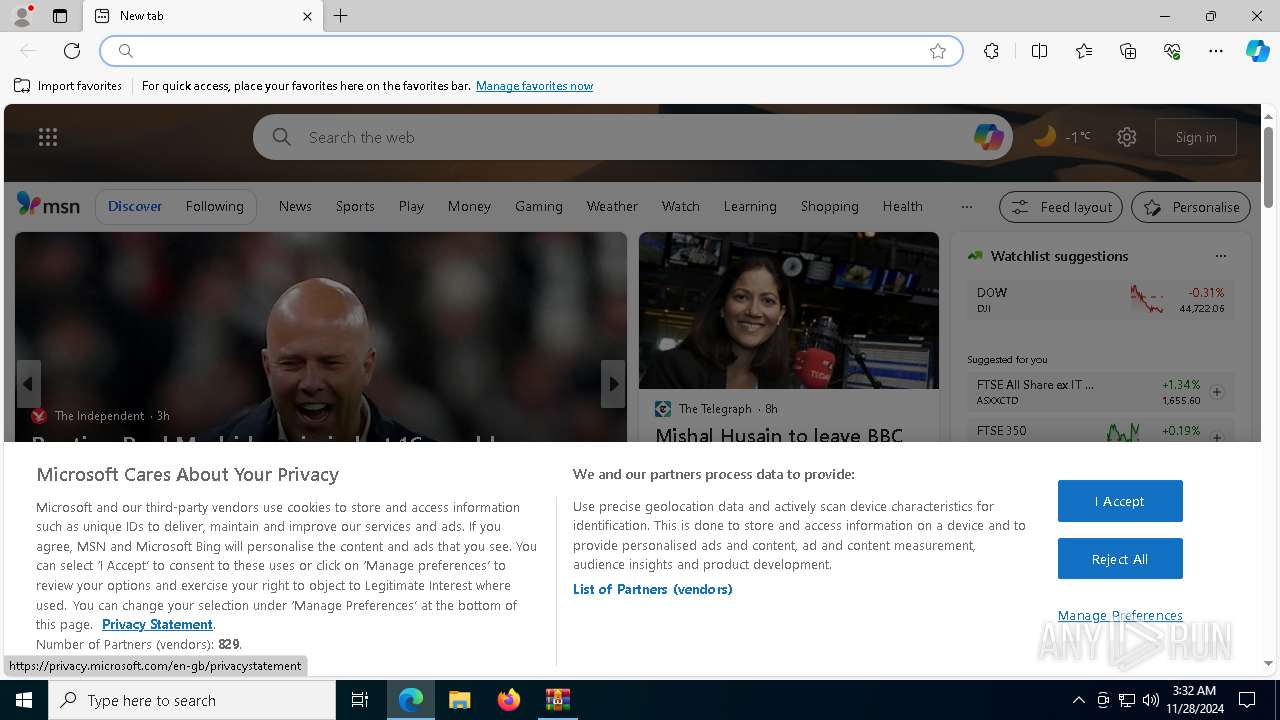Open Mishal Husain article thumbnail
This screenshot has width=1280, height=720.
pyautogui.click(x=789, y=311)
